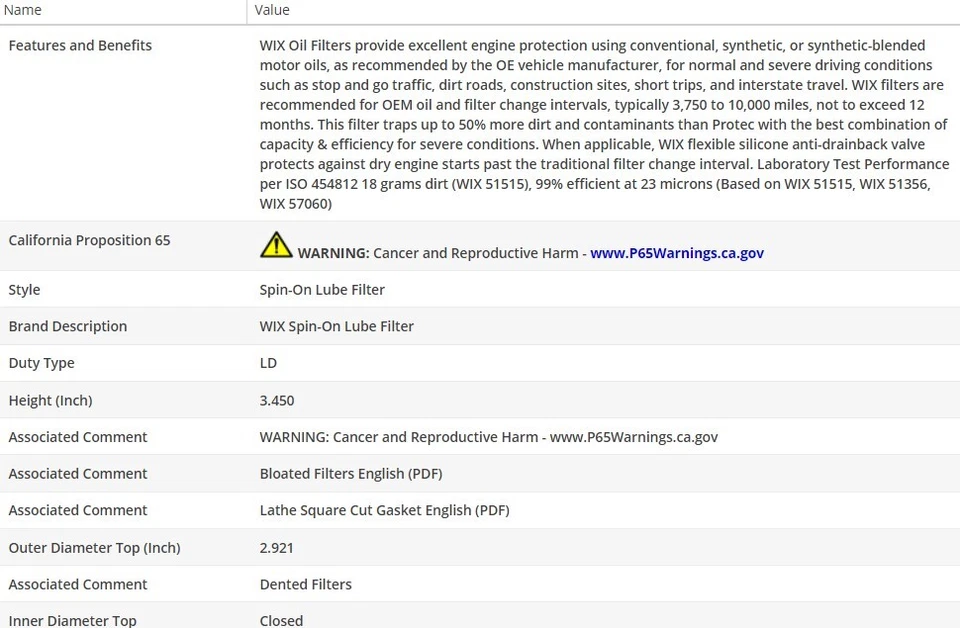
Task: Open "Lathe Square Cut Gasket English (PDF)"
Action: click(x=384, y=510)
